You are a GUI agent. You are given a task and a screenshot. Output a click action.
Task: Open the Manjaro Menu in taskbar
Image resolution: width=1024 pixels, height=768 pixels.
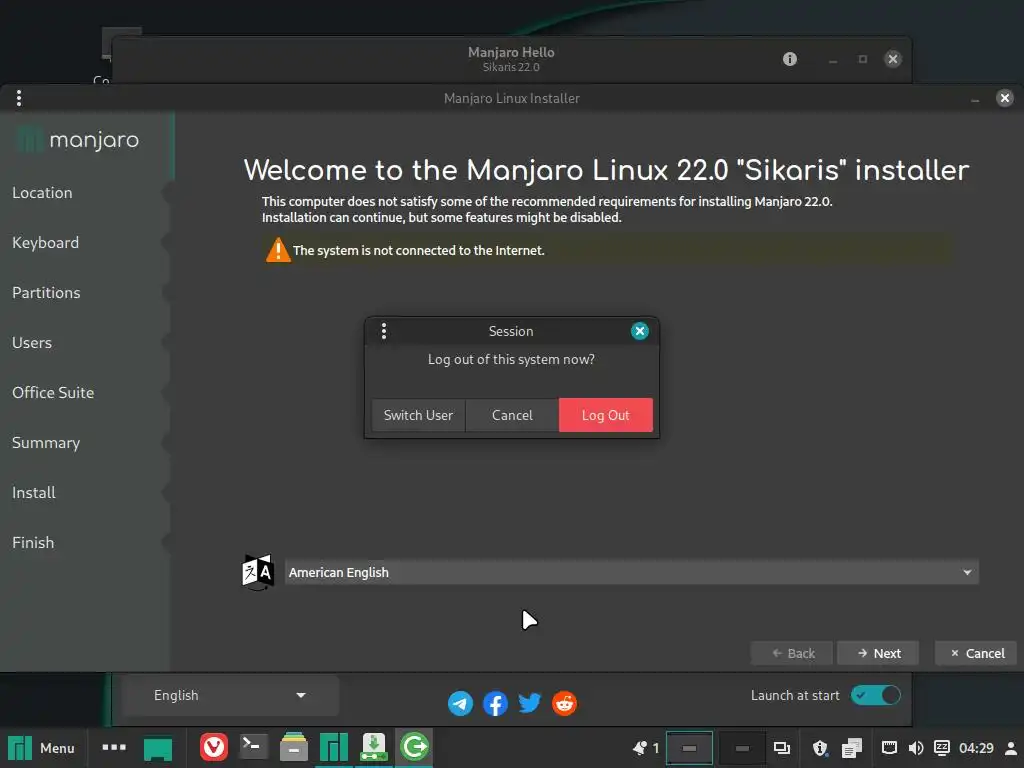point(41,748)
